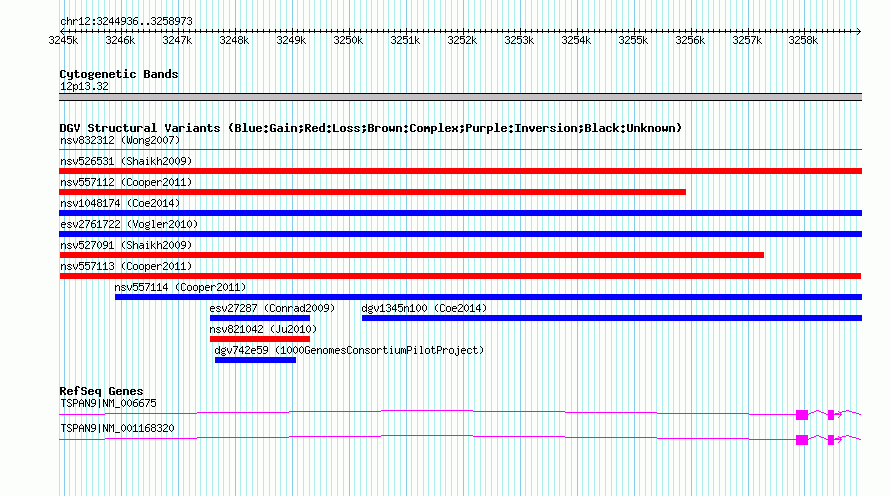Select the blue bar under dgv742e59

tap(255, 360)
